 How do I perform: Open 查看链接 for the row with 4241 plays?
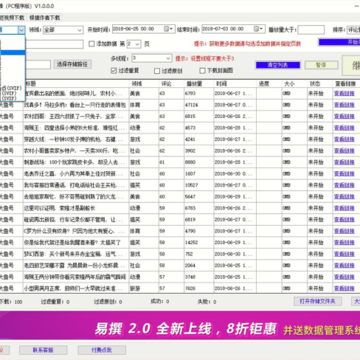pyautogui.click(x=344, y=139)
